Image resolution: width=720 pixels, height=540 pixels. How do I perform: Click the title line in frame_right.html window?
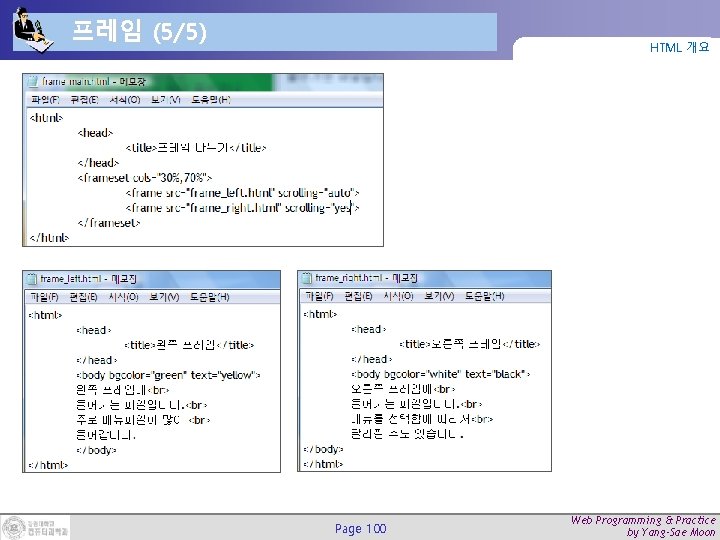(x=470, y=344)
